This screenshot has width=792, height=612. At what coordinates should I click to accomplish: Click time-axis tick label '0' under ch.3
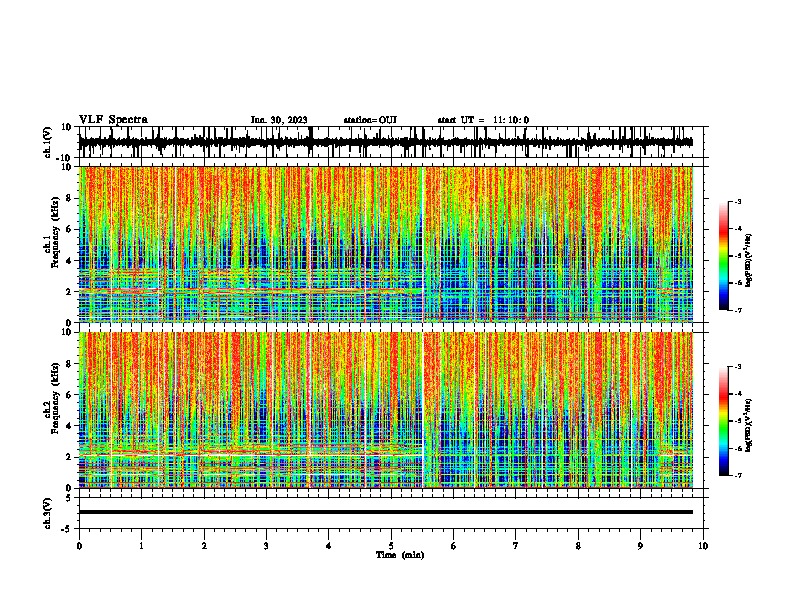point(79,546)
